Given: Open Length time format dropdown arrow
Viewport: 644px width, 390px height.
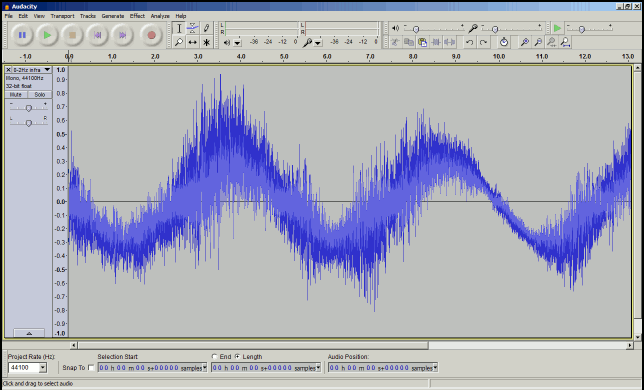Looking at the screenshot, I should [318, 368].
